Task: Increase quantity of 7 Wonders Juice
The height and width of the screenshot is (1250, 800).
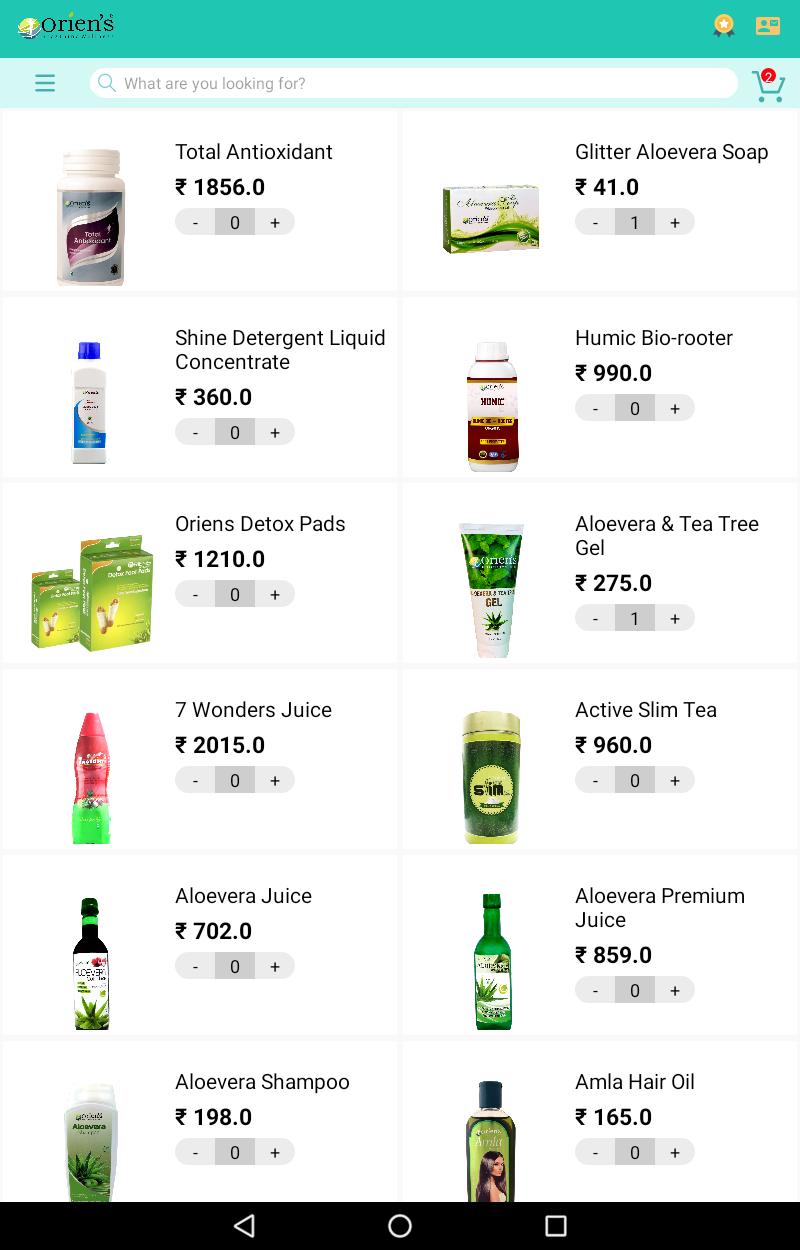Action: coord(275,780)
